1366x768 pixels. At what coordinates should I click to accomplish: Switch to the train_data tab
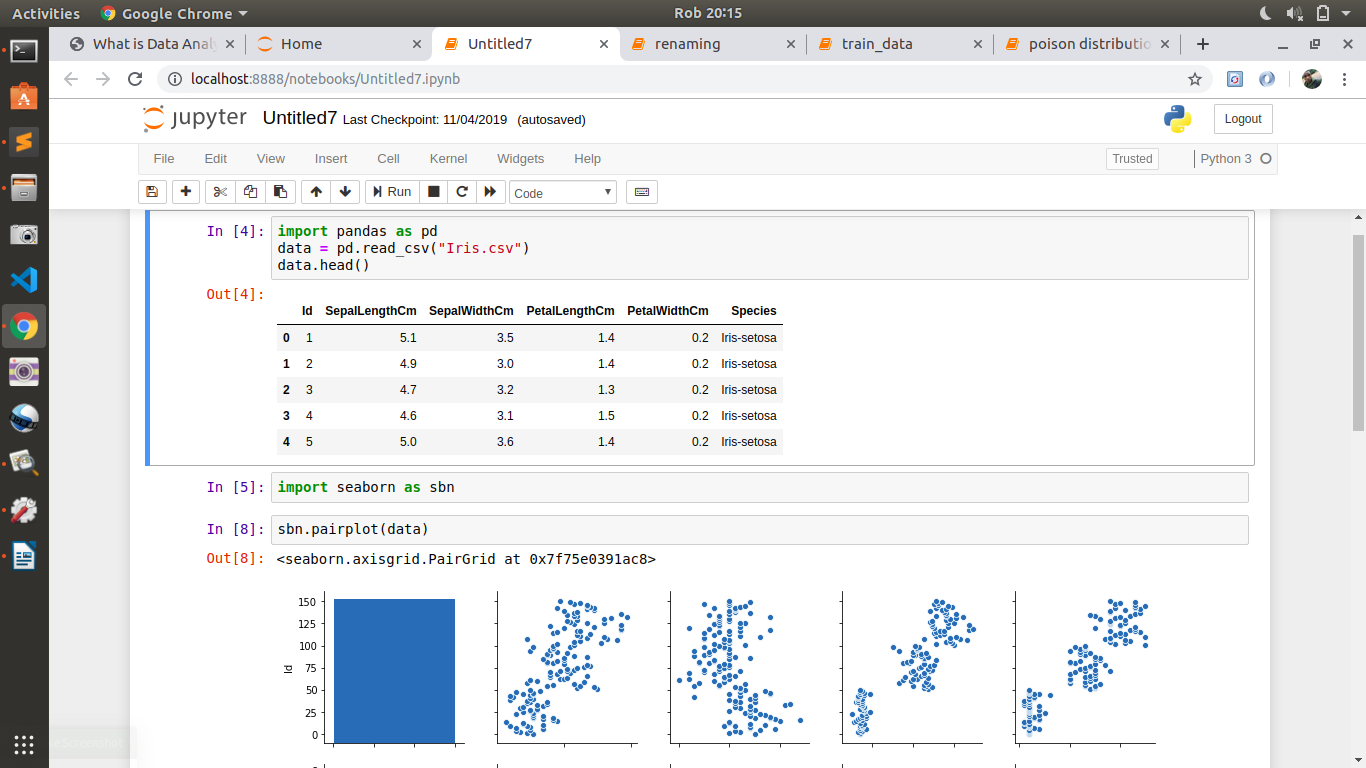(x=877, y=44)
